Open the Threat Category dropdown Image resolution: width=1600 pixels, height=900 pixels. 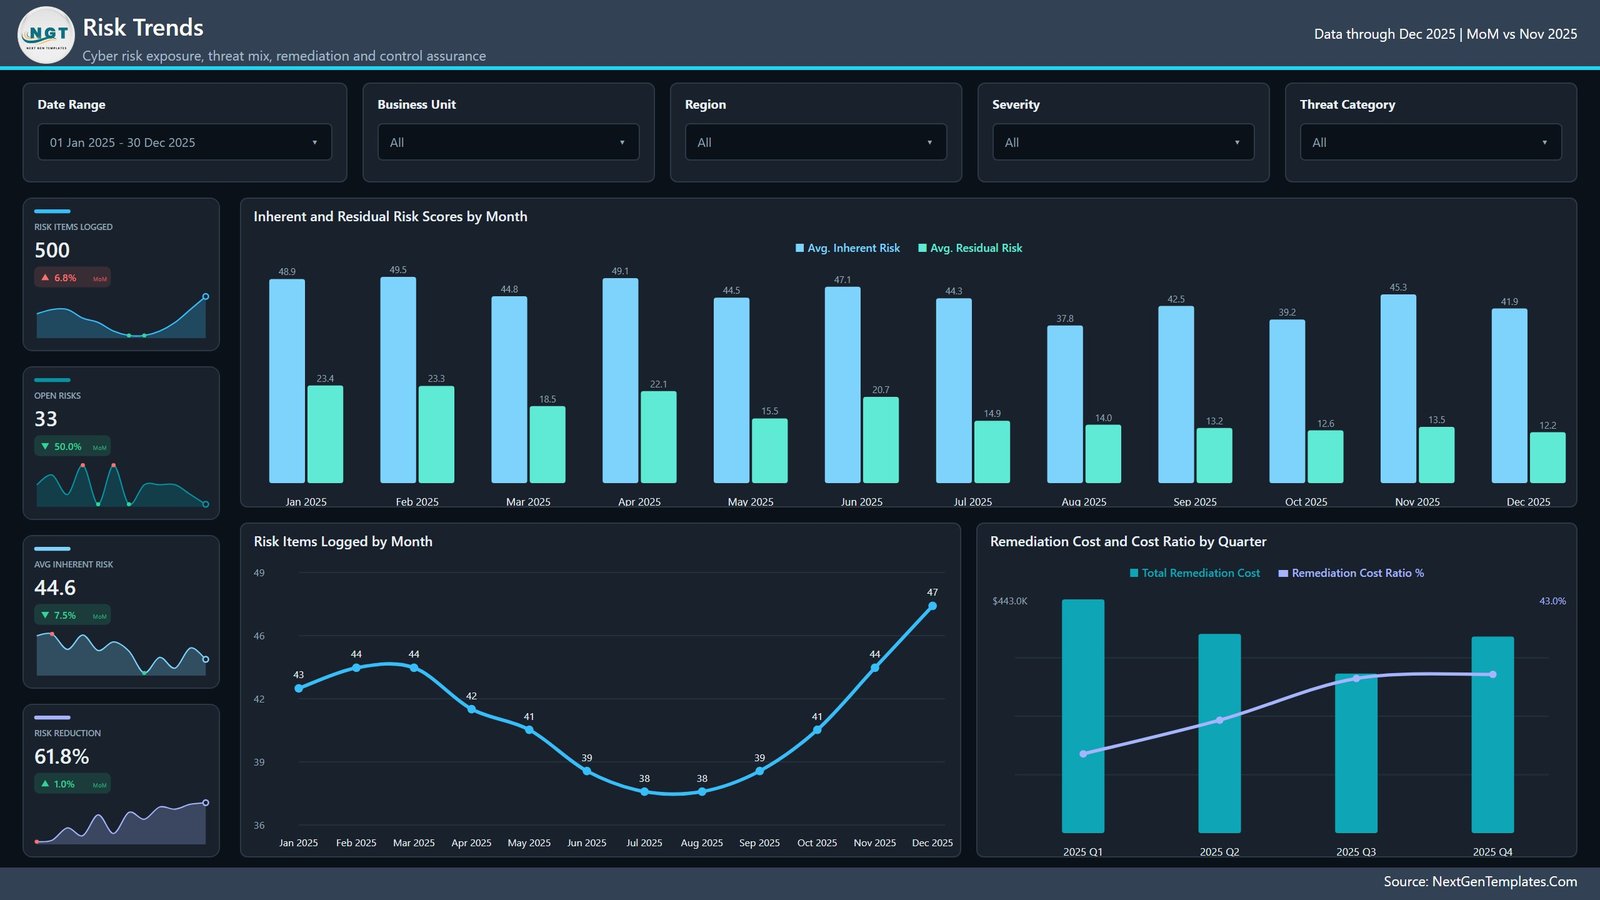click(1431, 142)
